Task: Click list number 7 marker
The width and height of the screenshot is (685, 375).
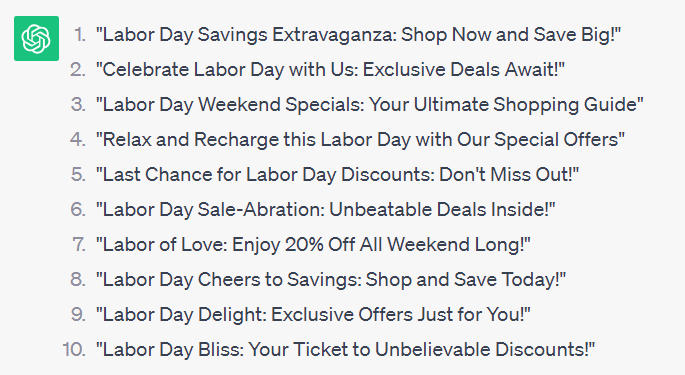Action: coord(79,245)
